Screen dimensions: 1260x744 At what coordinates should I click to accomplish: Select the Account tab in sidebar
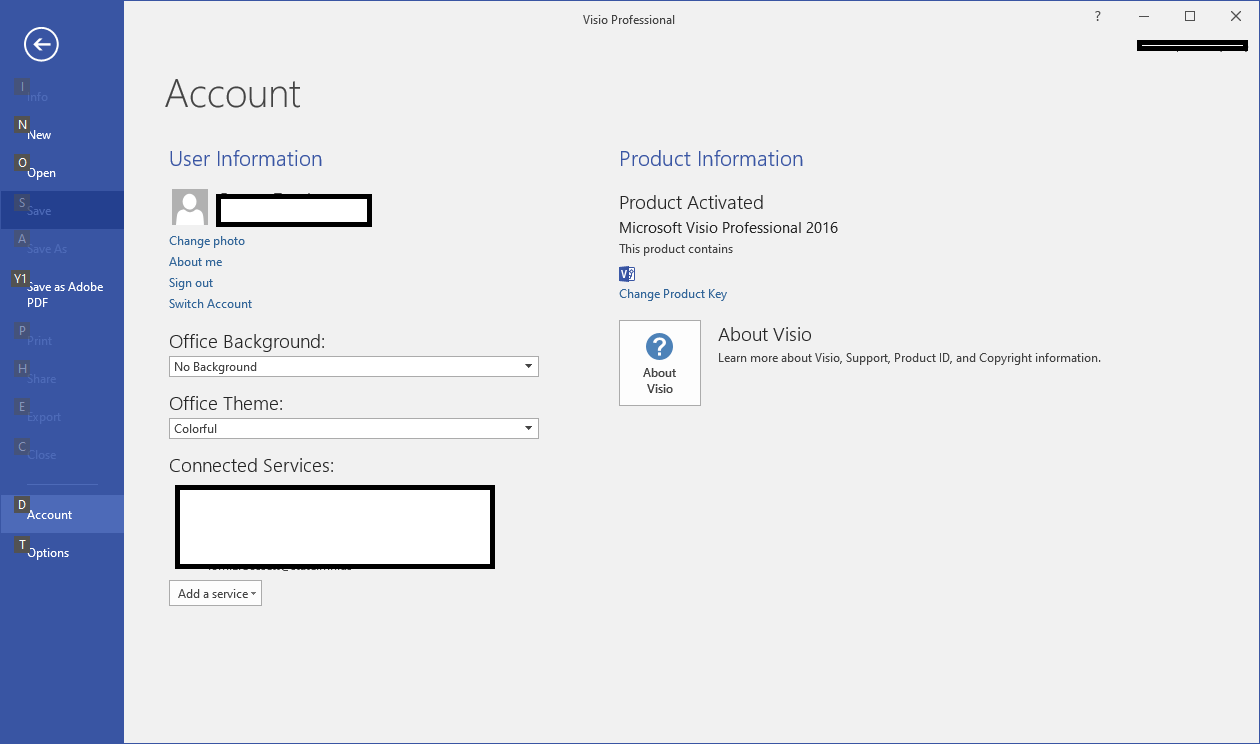pyautogui.click(x=62, y=515)
